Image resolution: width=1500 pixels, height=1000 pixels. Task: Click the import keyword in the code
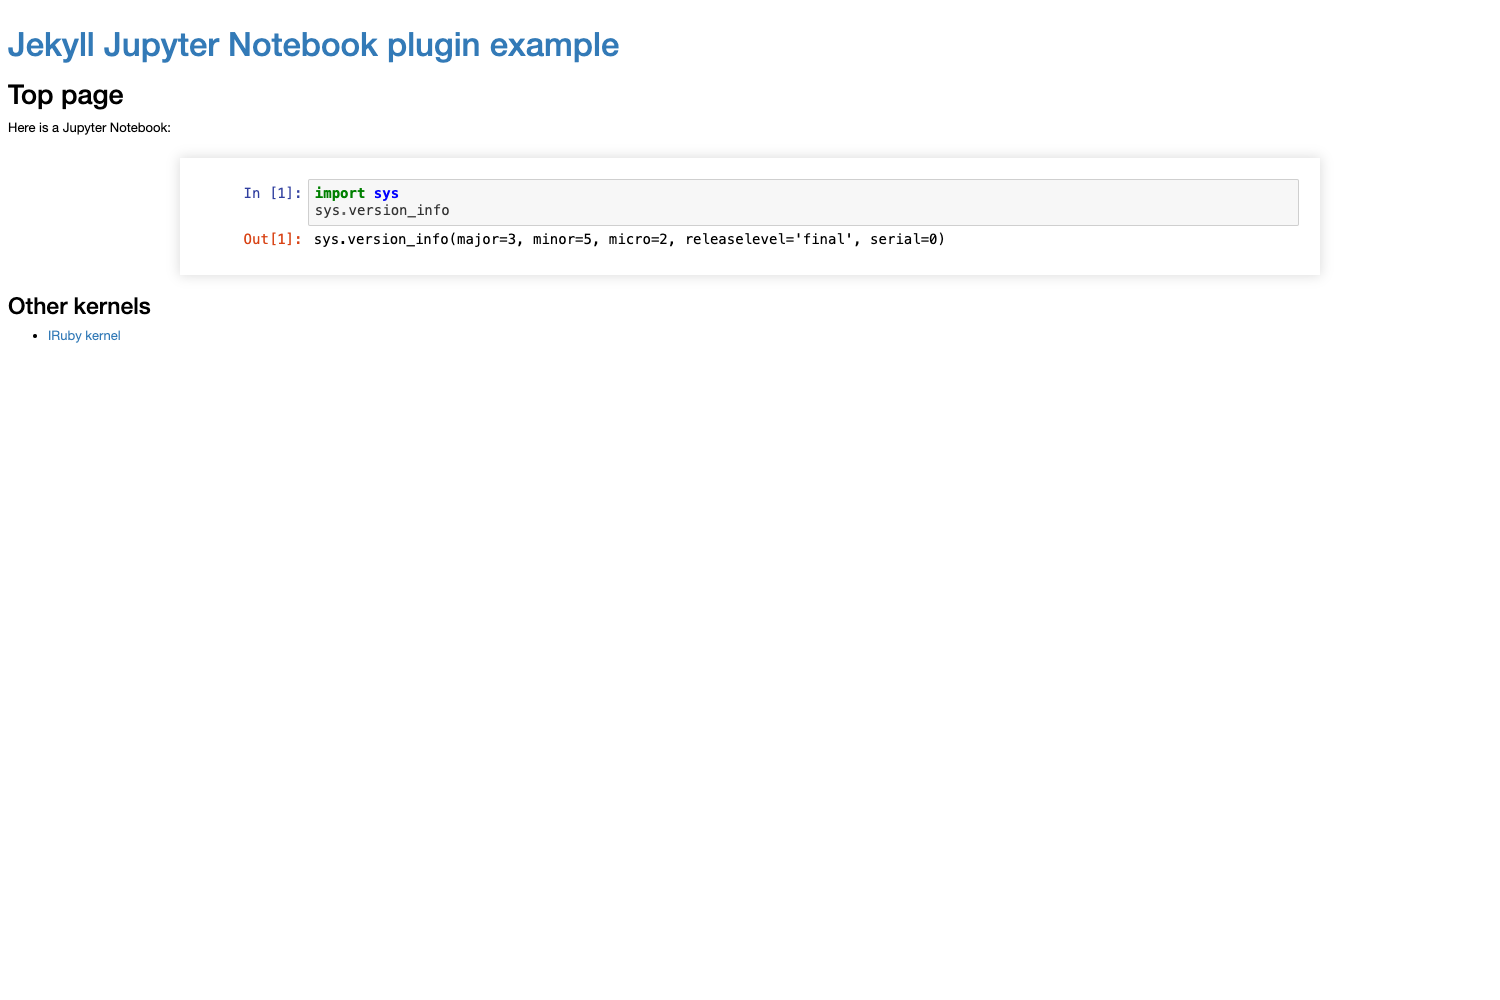tap(339, 193)
